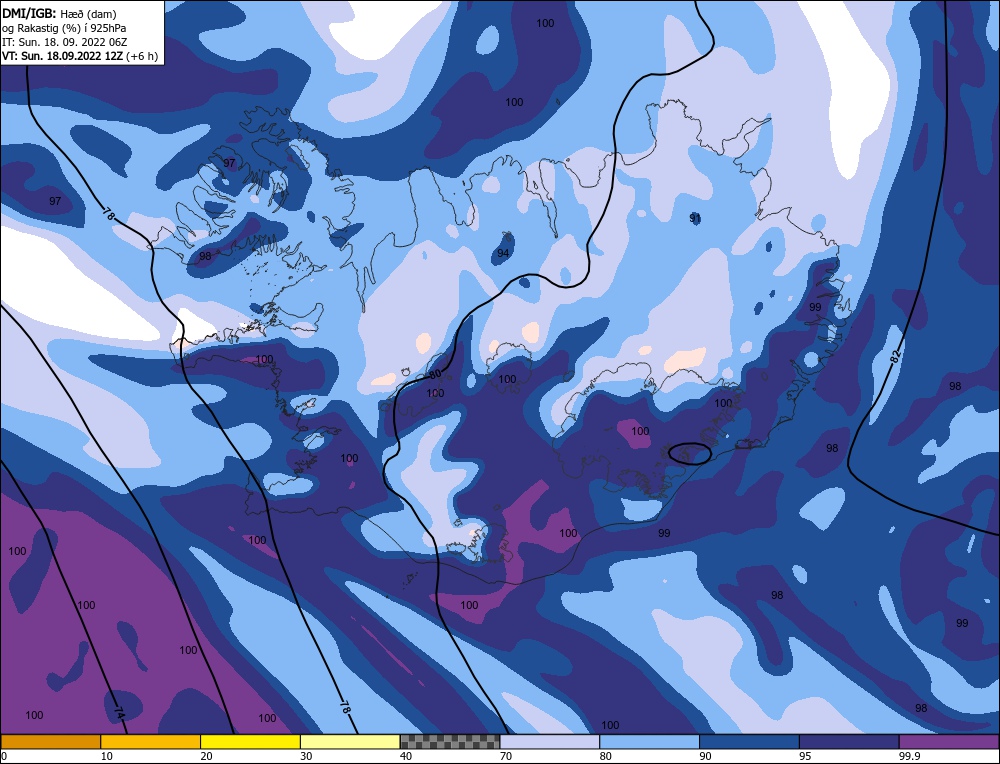Click the '82' contour line label
The image size is (1000, 764).
[x=895, y=355]
